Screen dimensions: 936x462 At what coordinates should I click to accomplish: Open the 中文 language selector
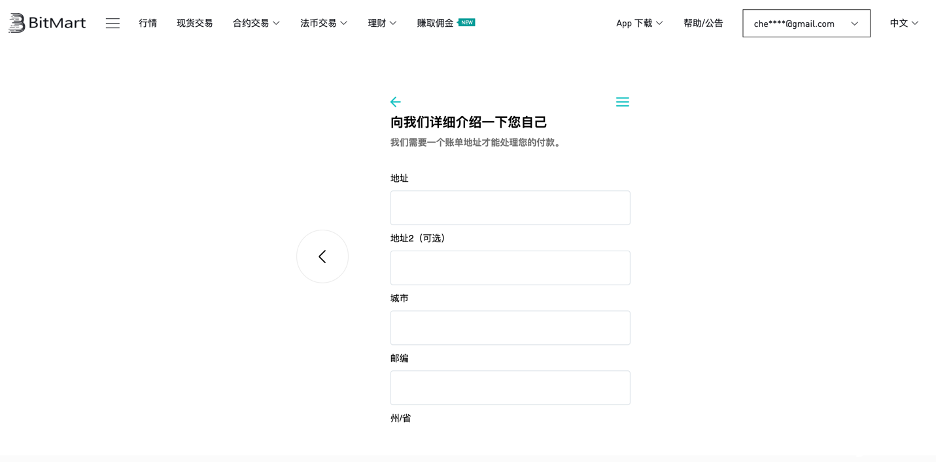pos(904,23)
